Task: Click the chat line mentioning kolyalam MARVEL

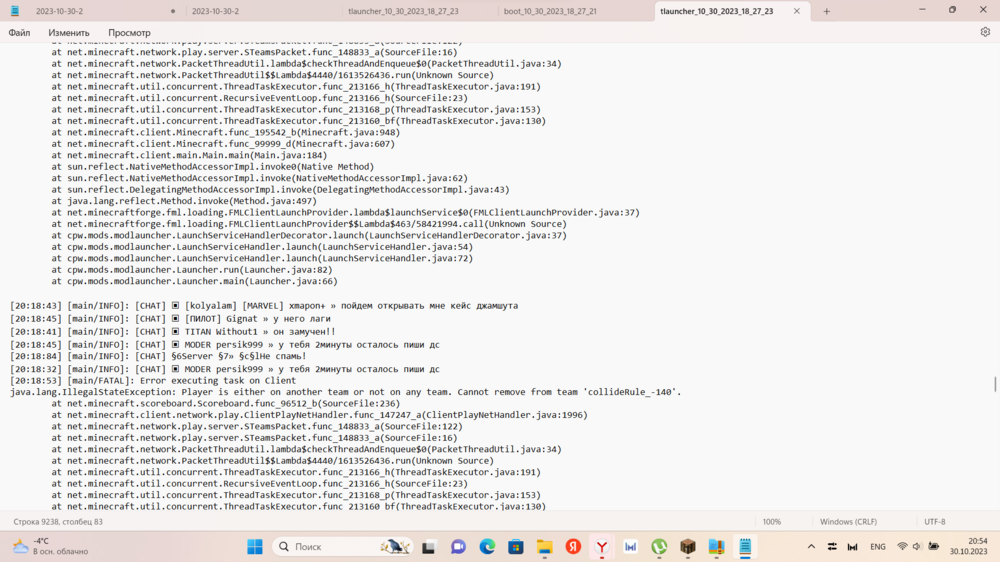Action: [264, 306]
